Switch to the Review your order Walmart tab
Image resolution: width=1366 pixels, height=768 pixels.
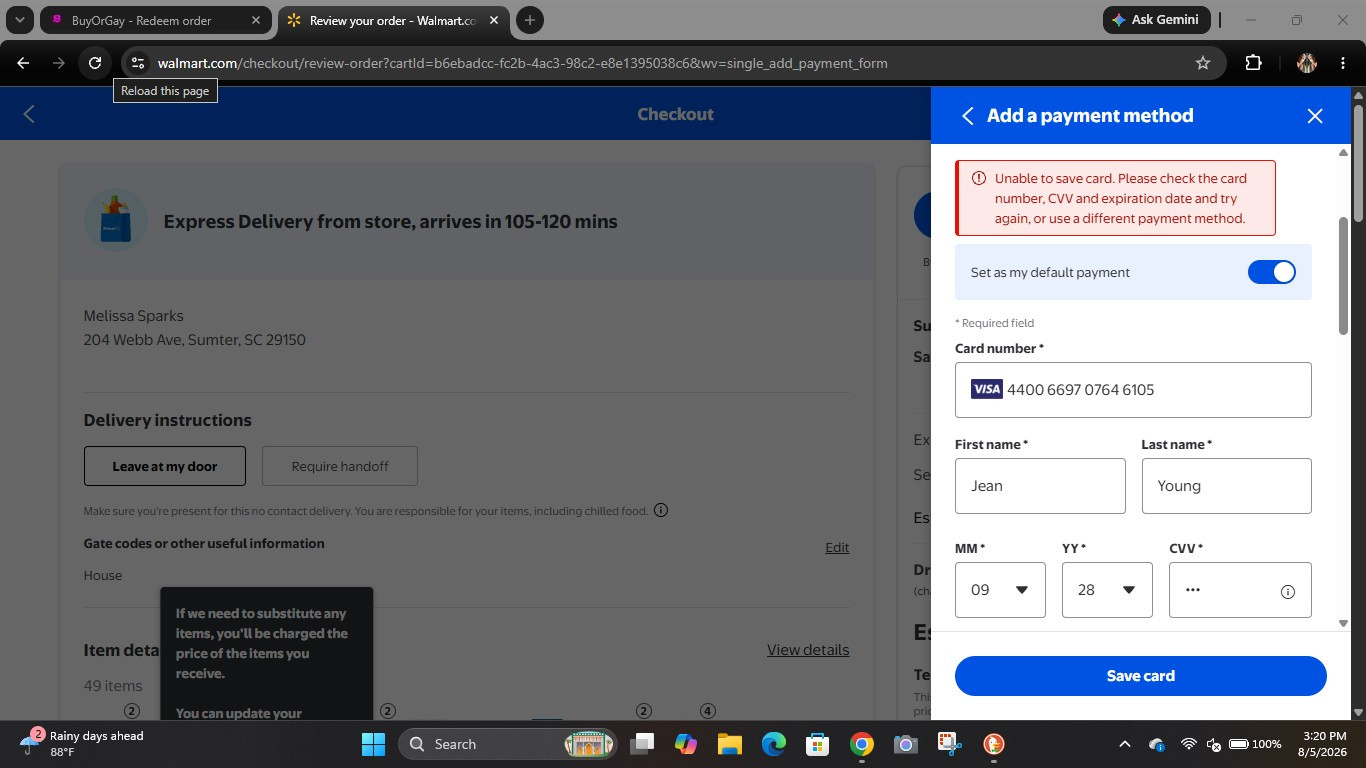[392, 20]
